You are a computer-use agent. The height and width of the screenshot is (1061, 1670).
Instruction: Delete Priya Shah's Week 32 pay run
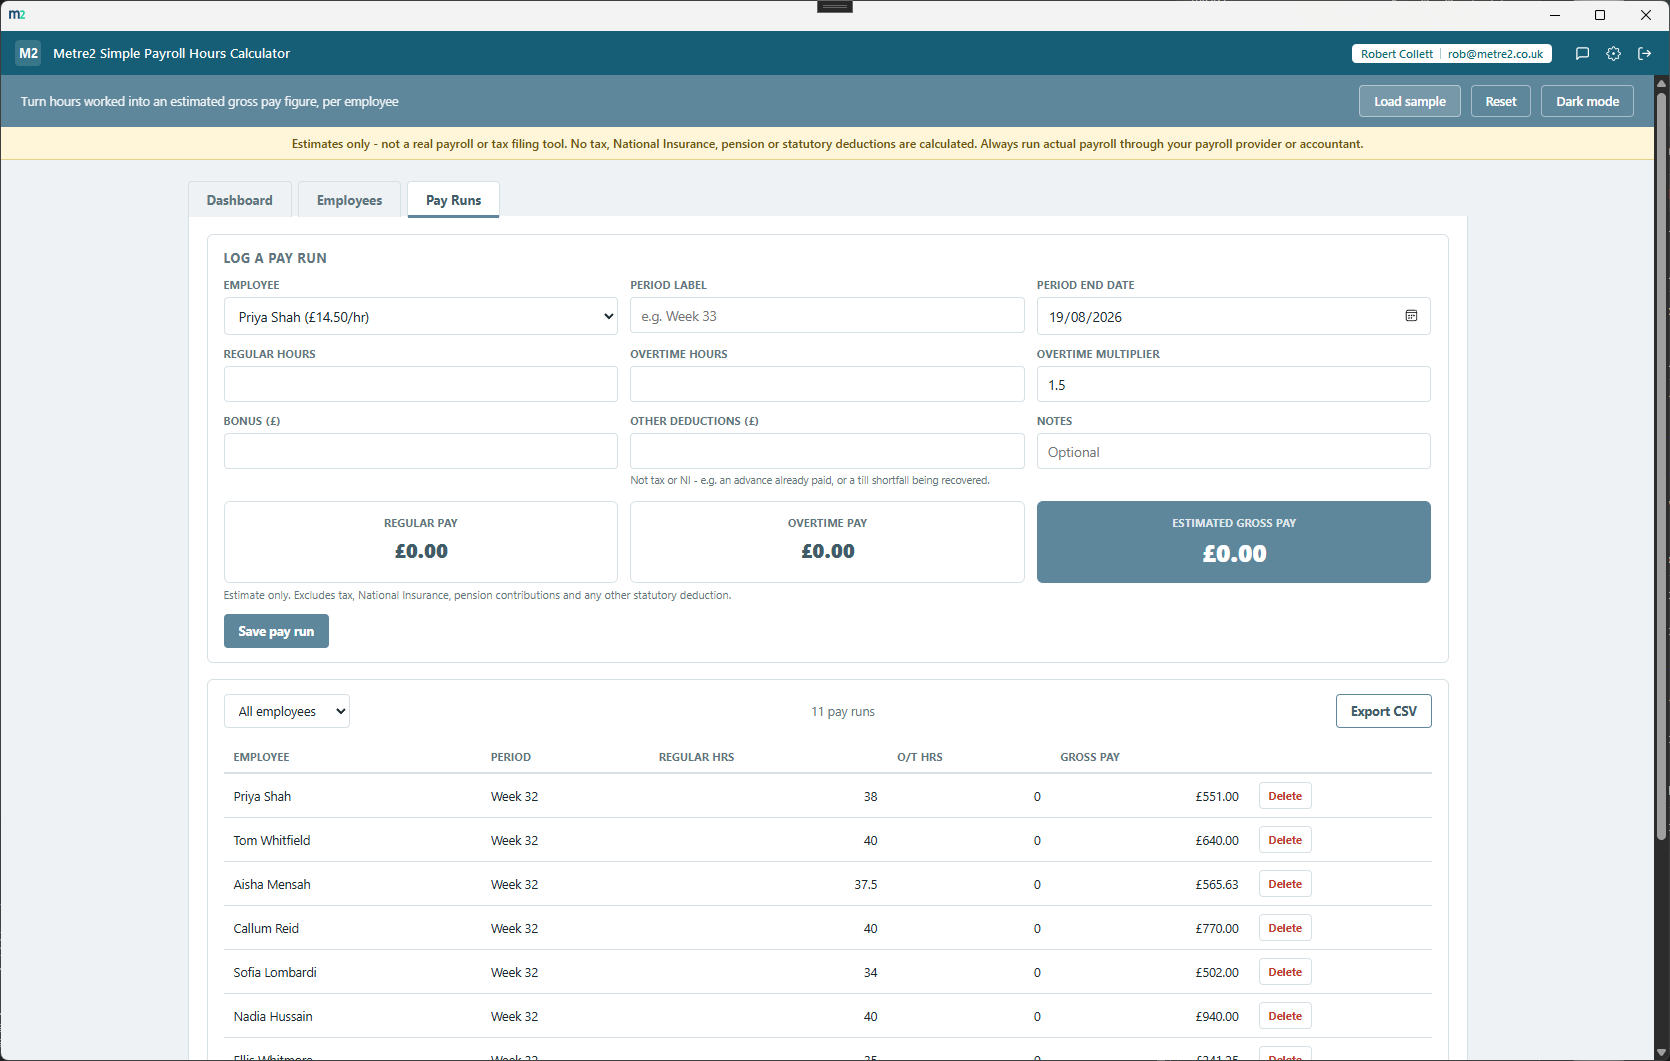click(1285, 796)
